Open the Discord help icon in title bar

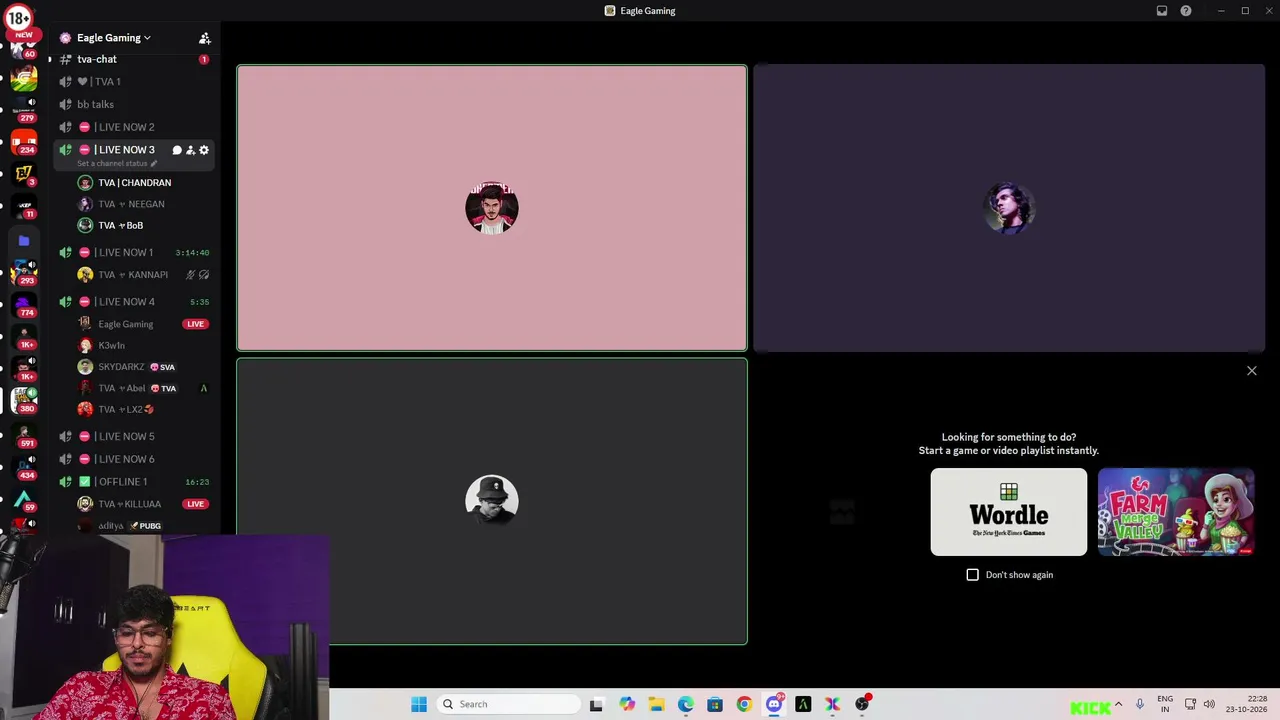1186,11
